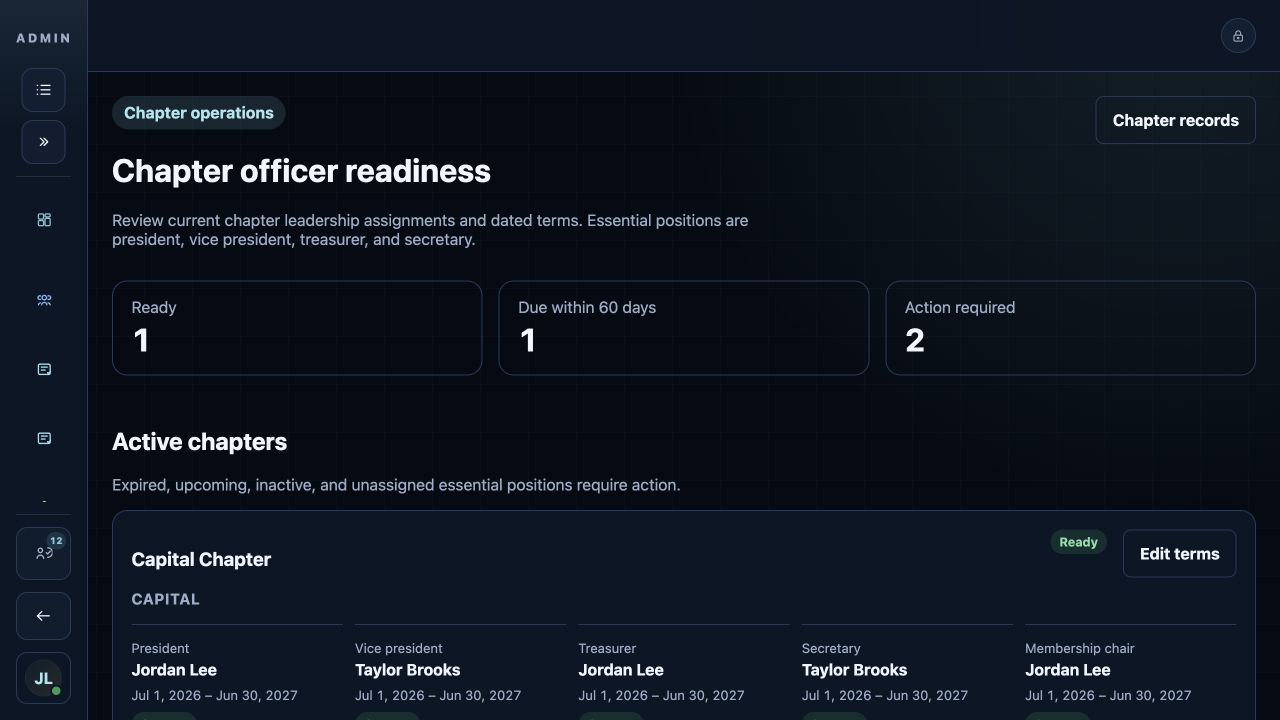
Task: Click the Vice president role label
Action: (399, 648)
